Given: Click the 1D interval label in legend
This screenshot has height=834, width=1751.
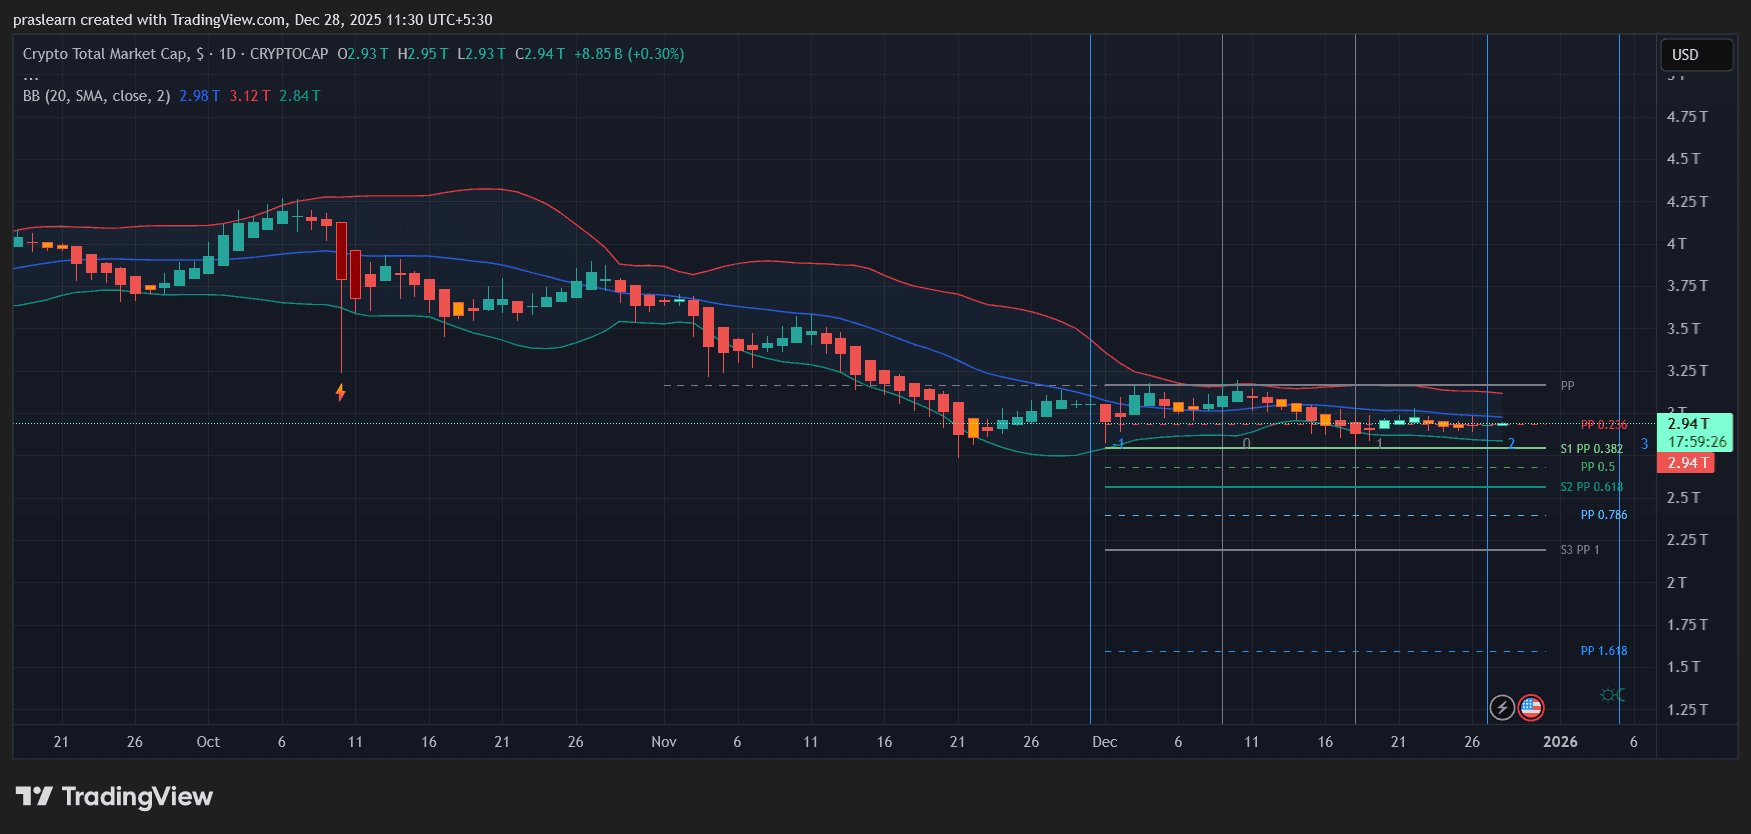Looking at the screenshot, I should [227, 54].
